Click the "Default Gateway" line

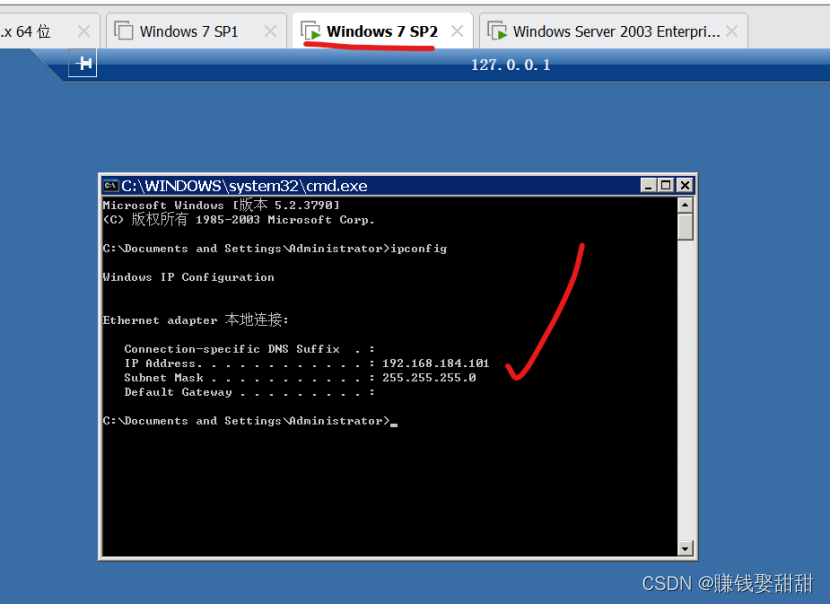click(x=249, y=392)
